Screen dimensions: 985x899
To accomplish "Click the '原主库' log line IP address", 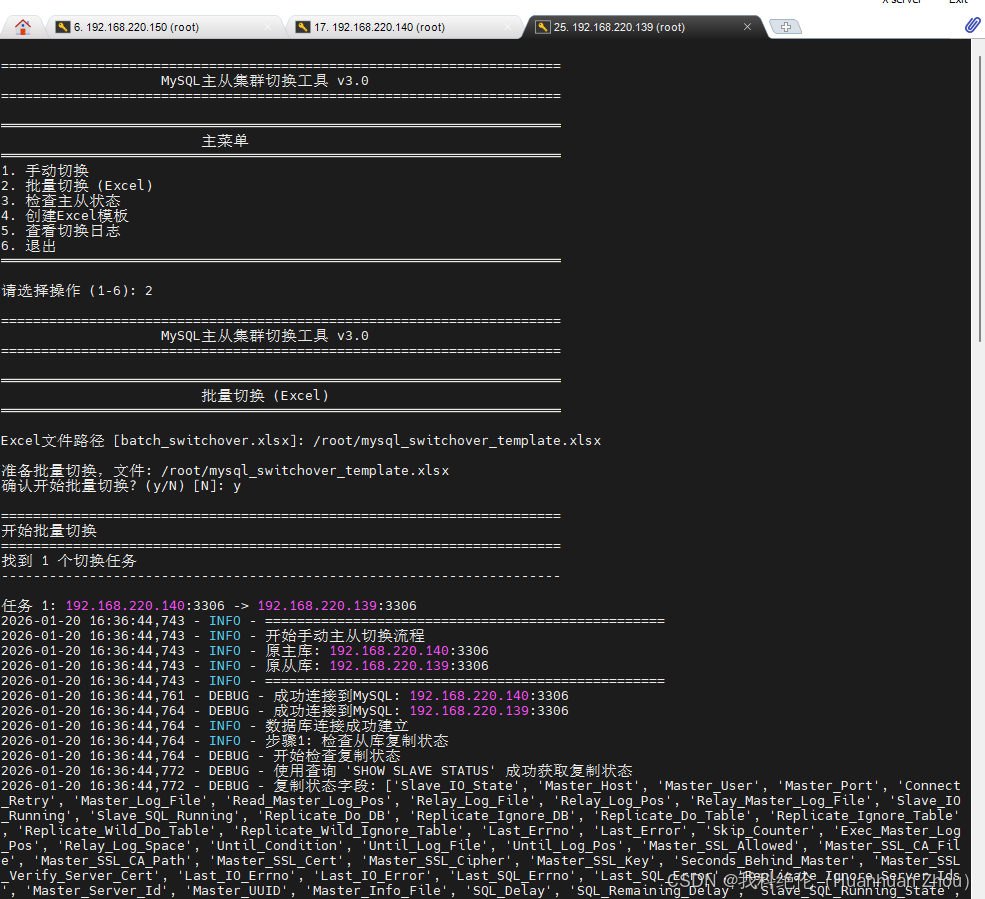I will click(x=389, y=651).
